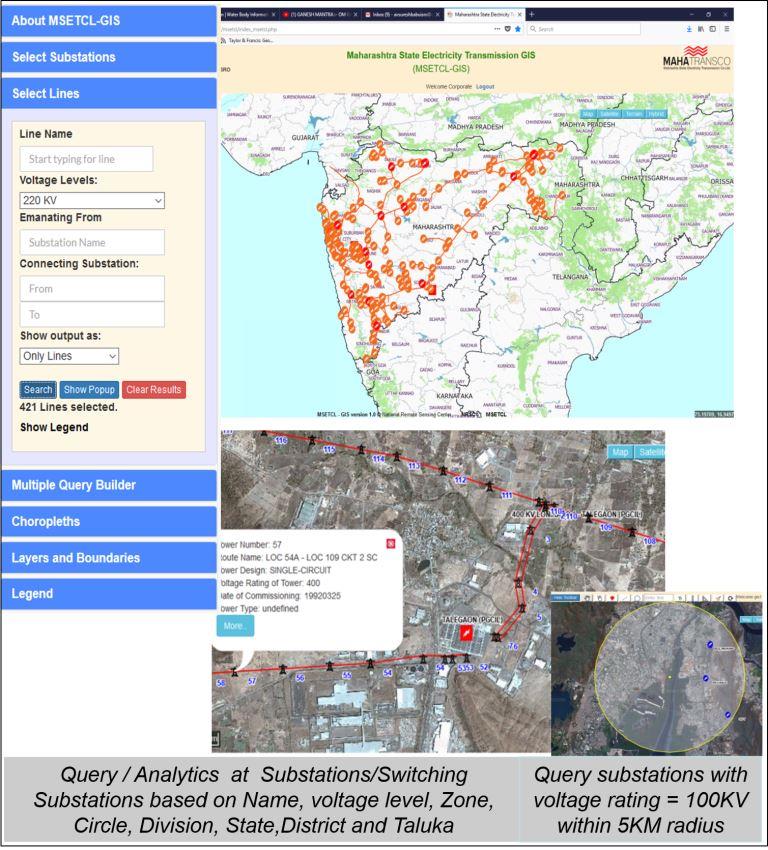The height and width of the screenshot is (850, 768).
Task: Collapse the Select Lines panel
Action: pyautogui.click(x=109, y=93)
